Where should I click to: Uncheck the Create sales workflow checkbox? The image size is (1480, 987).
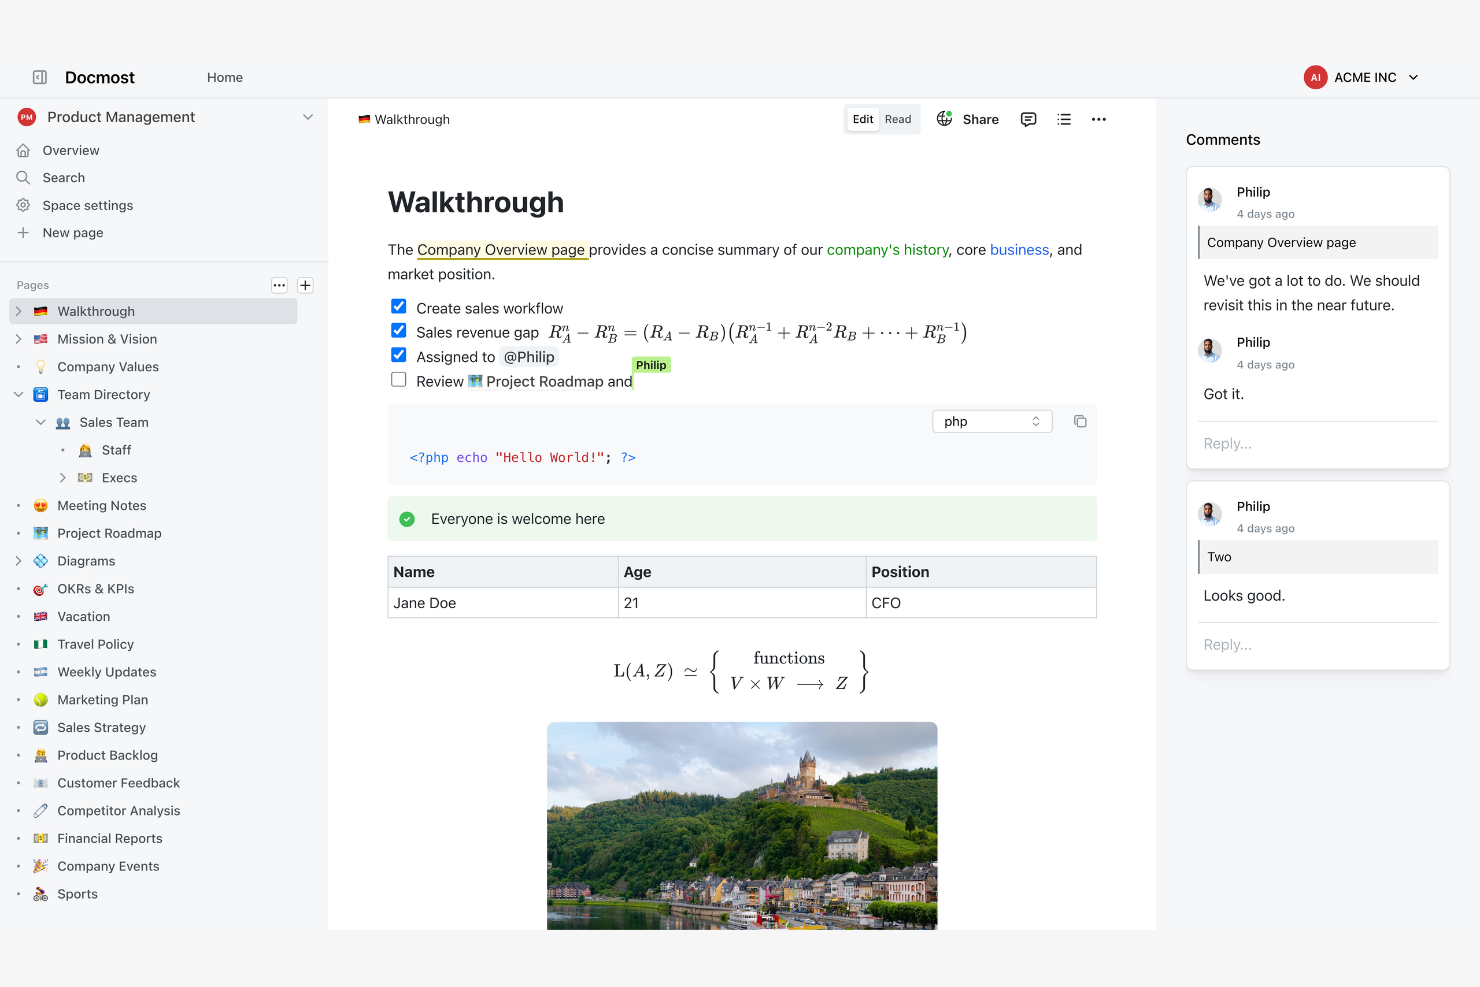pos(399,307)
